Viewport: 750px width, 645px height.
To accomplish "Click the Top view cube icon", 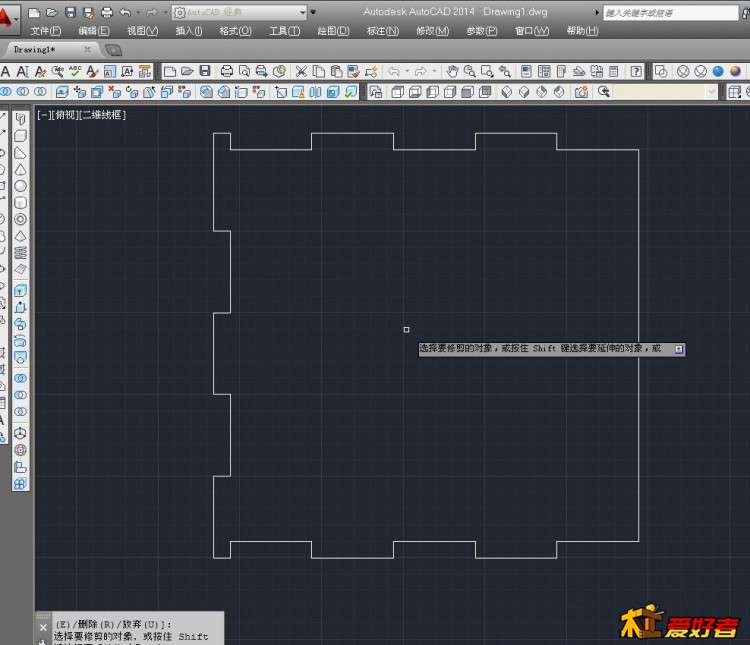I will click(x=397, y=92).
